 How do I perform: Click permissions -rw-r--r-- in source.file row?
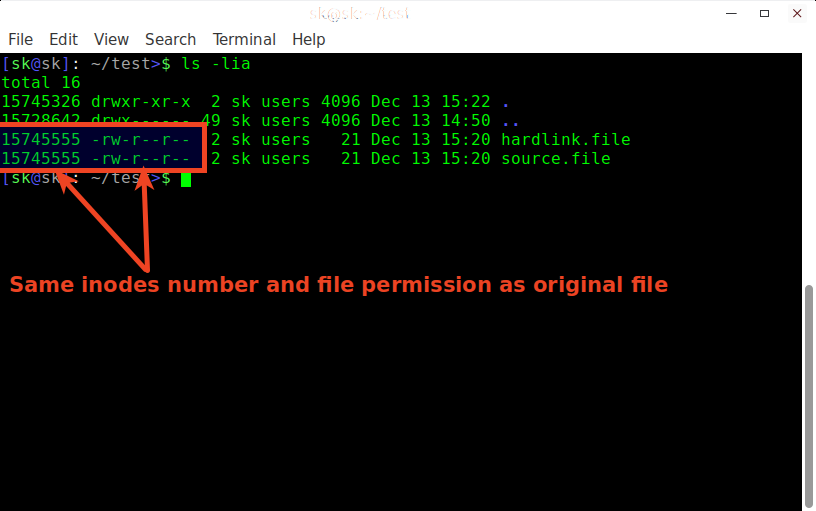tap(141, 159)
